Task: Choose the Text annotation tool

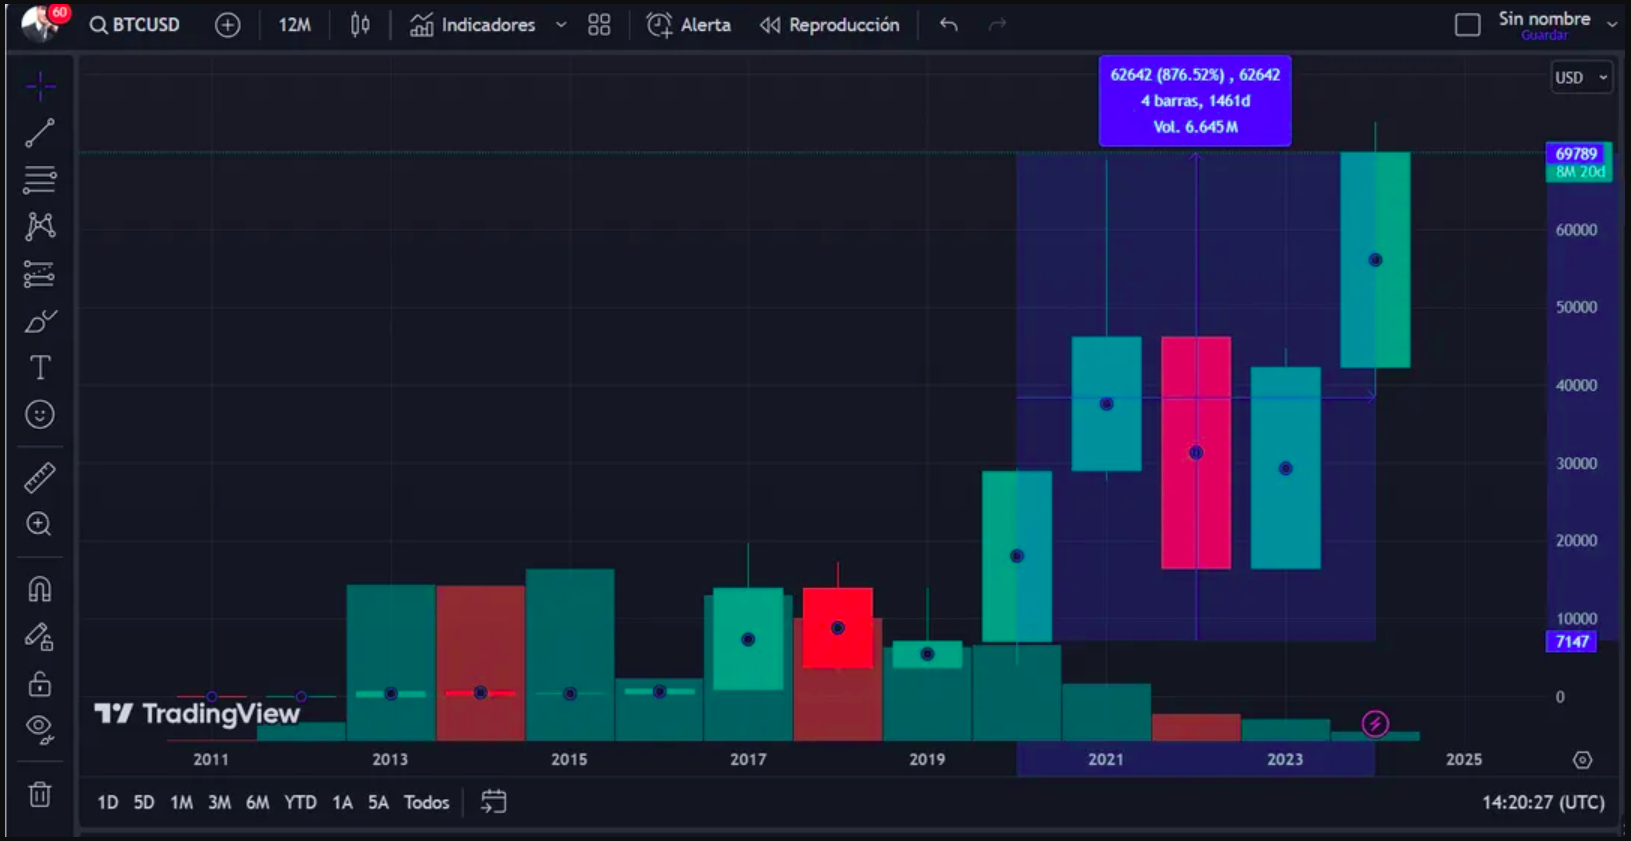Action: tap(40, 368)
